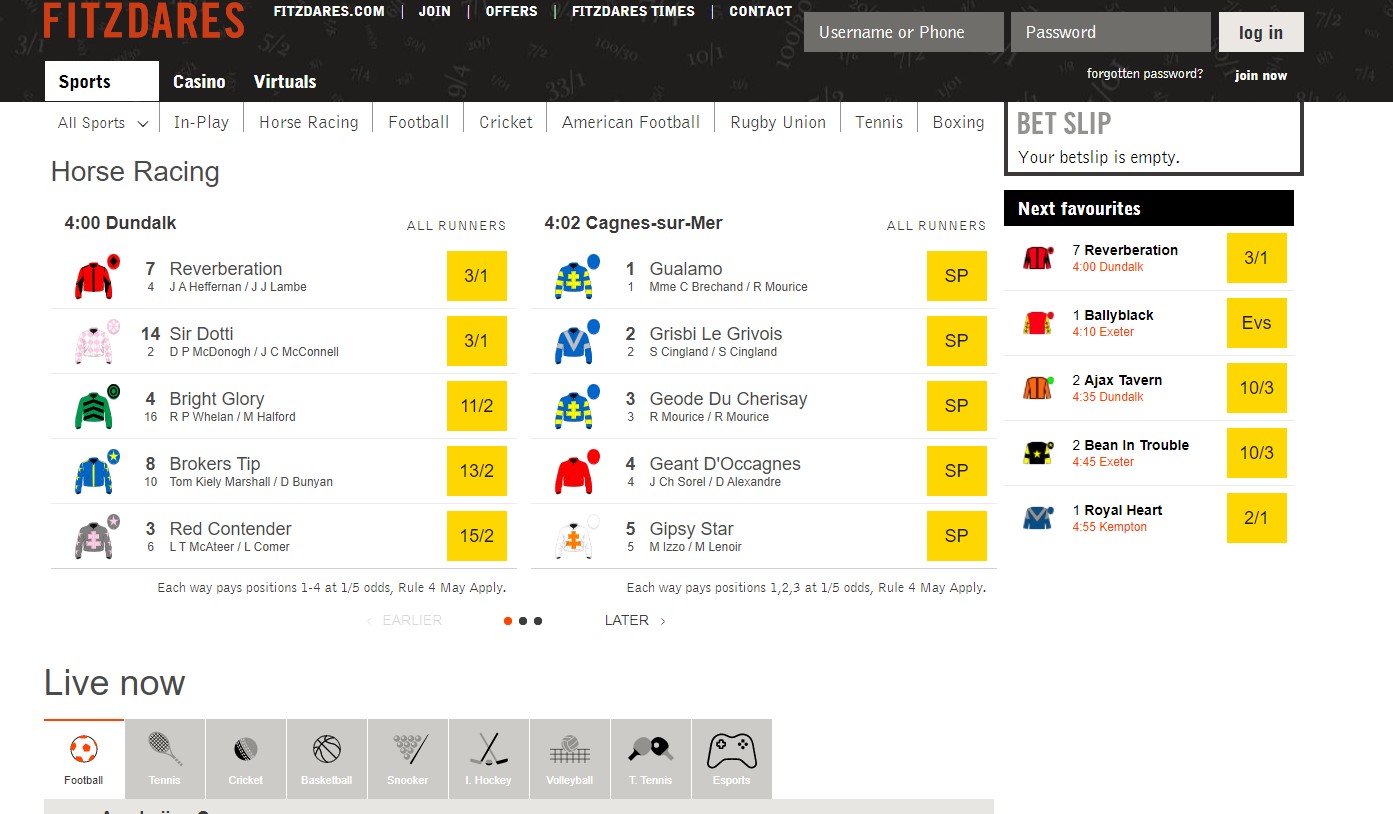1393x814 pixels.
Task: Go to the second carousel page dot
Action: 523,621
